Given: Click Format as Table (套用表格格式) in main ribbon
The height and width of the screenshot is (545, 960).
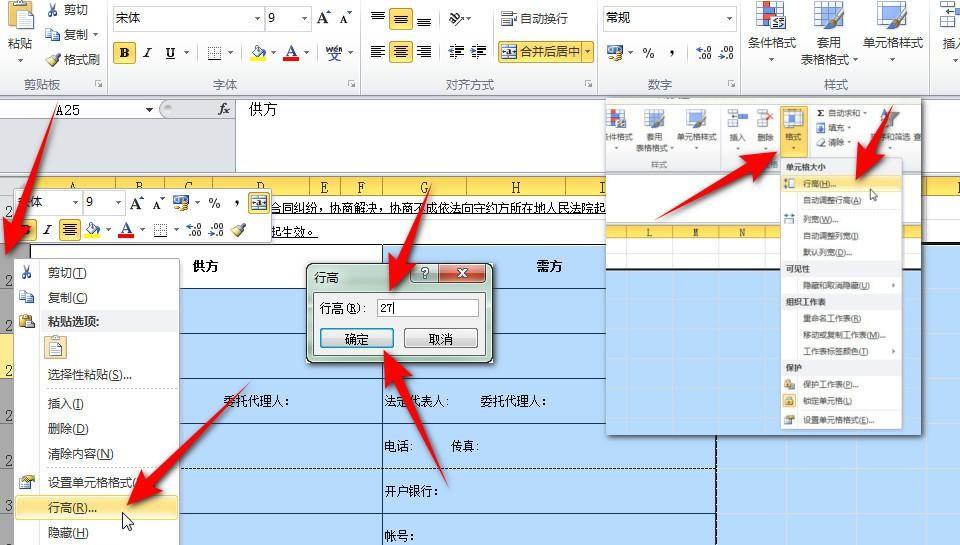Looking at the screenshot, I should 828,33.
